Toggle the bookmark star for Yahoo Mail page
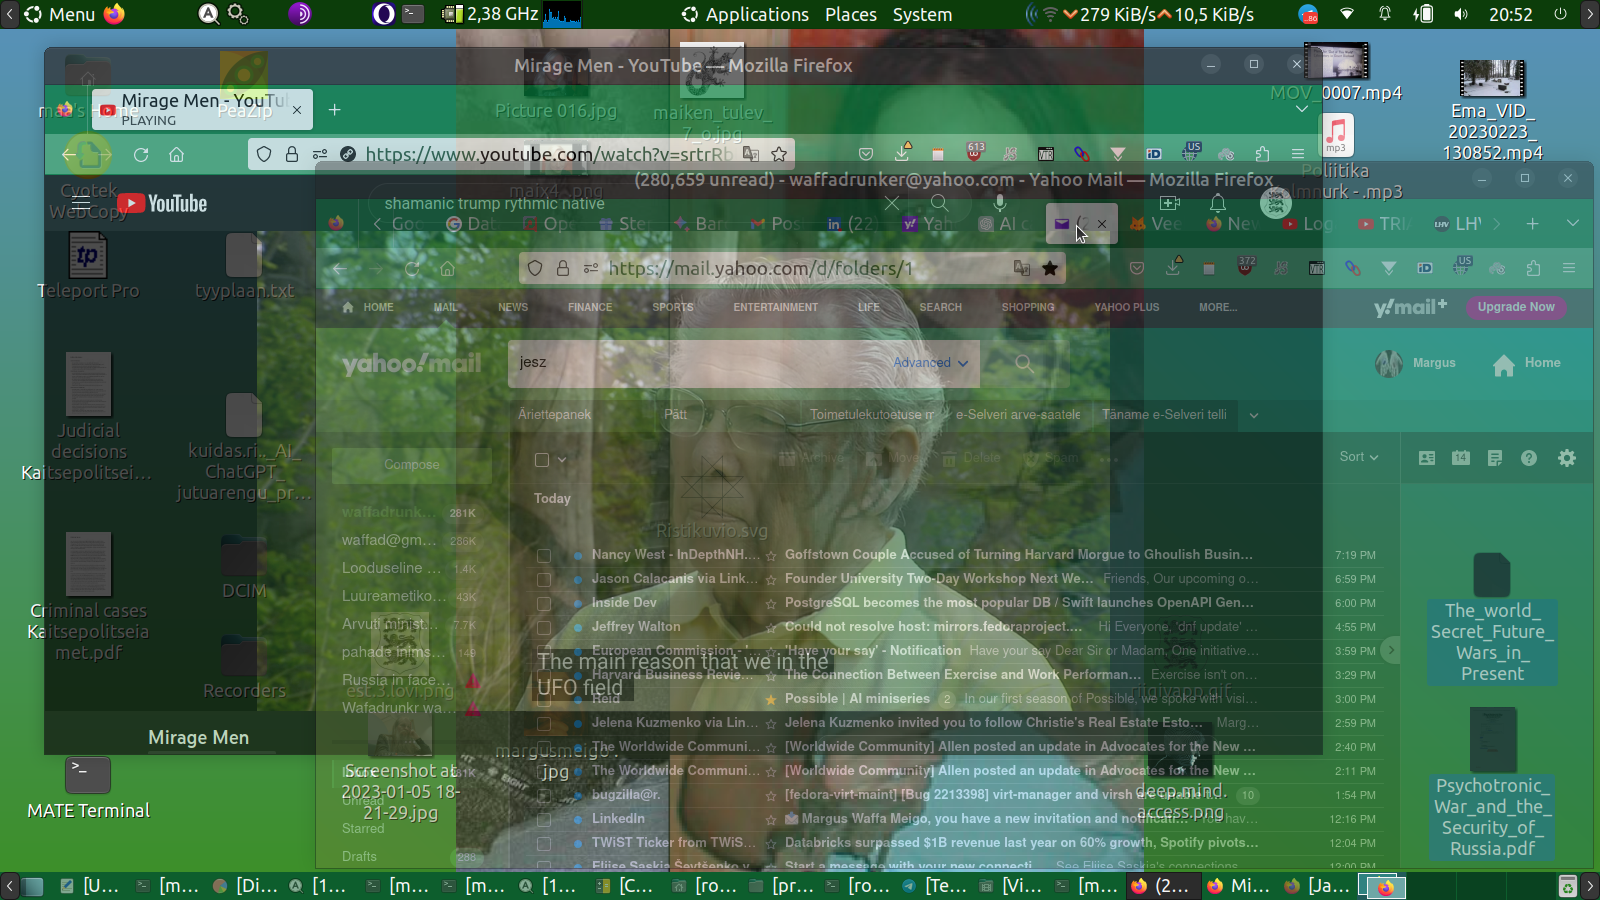 [x=1050, y=268]
